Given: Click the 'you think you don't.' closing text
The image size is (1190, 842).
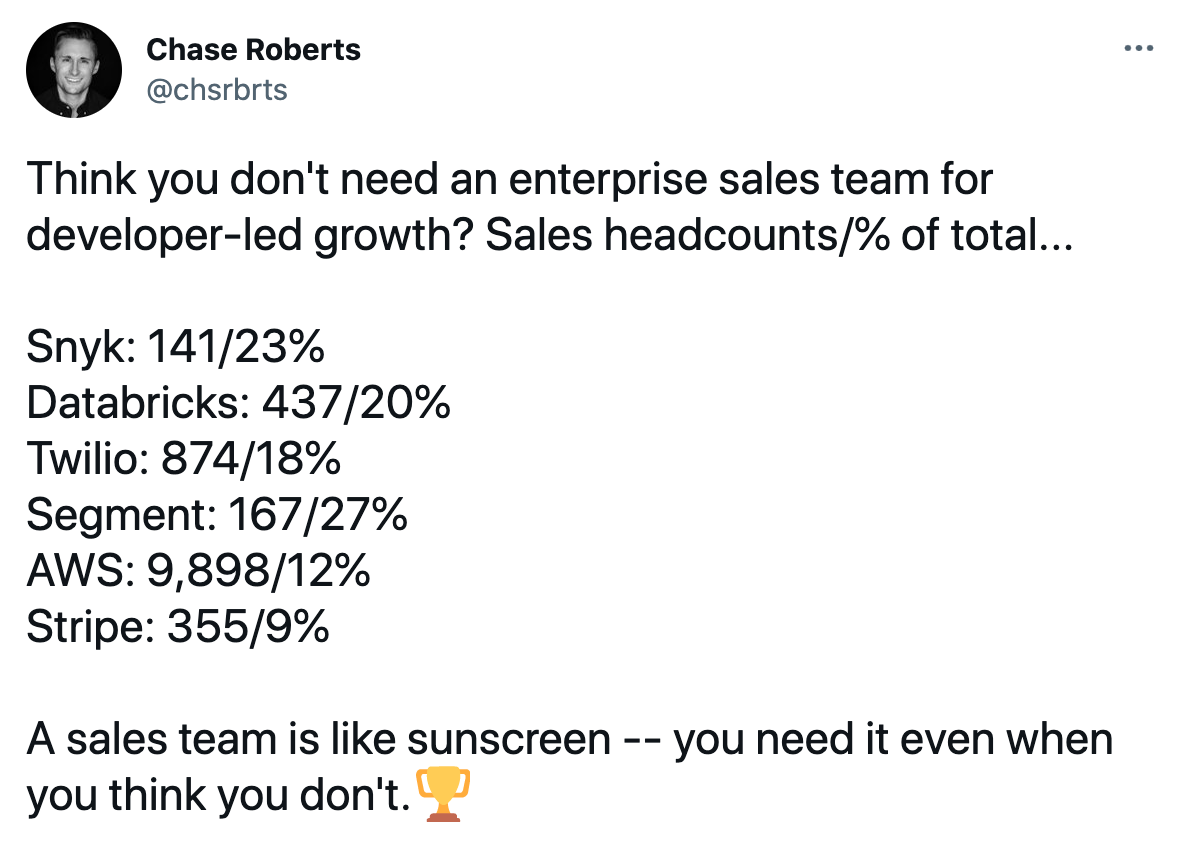Looking at the screenshot, I should [219, 796].
